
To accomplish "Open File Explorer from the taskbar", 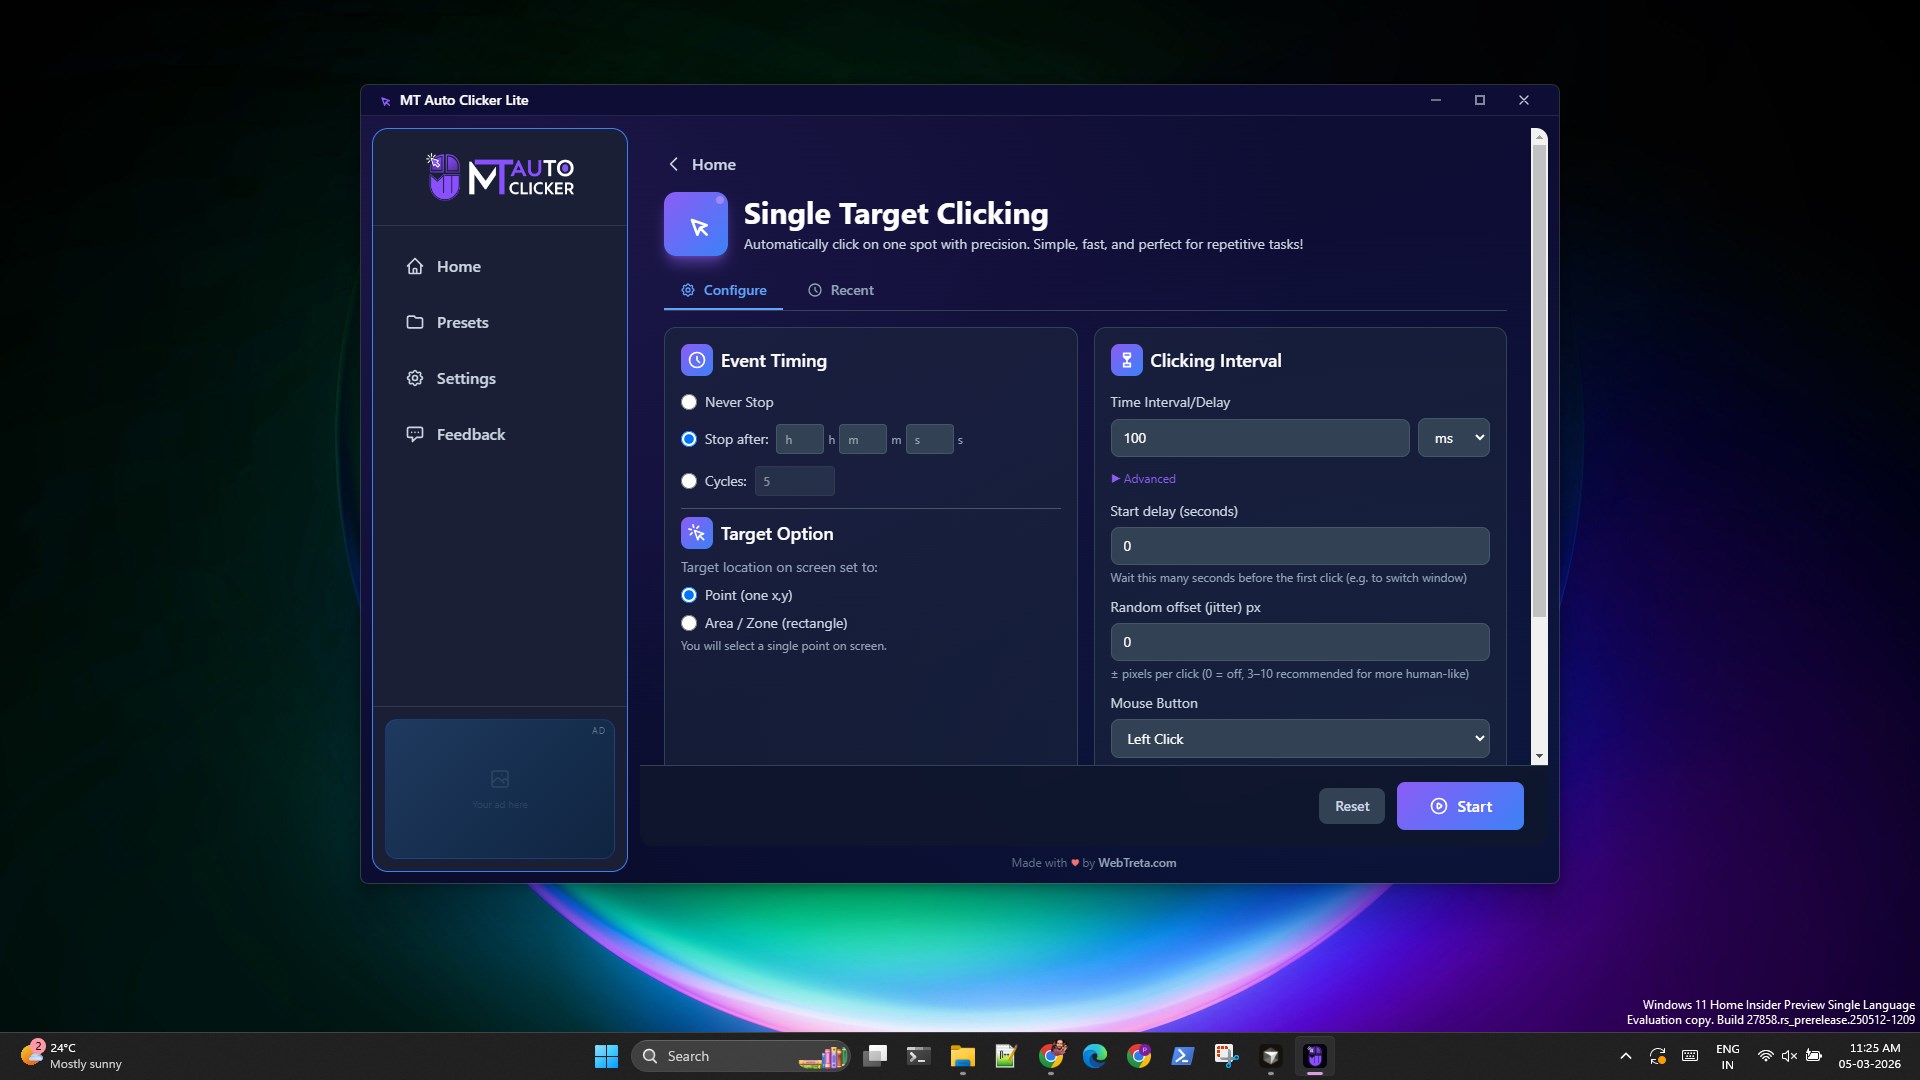I will (x=963, y=1056).
